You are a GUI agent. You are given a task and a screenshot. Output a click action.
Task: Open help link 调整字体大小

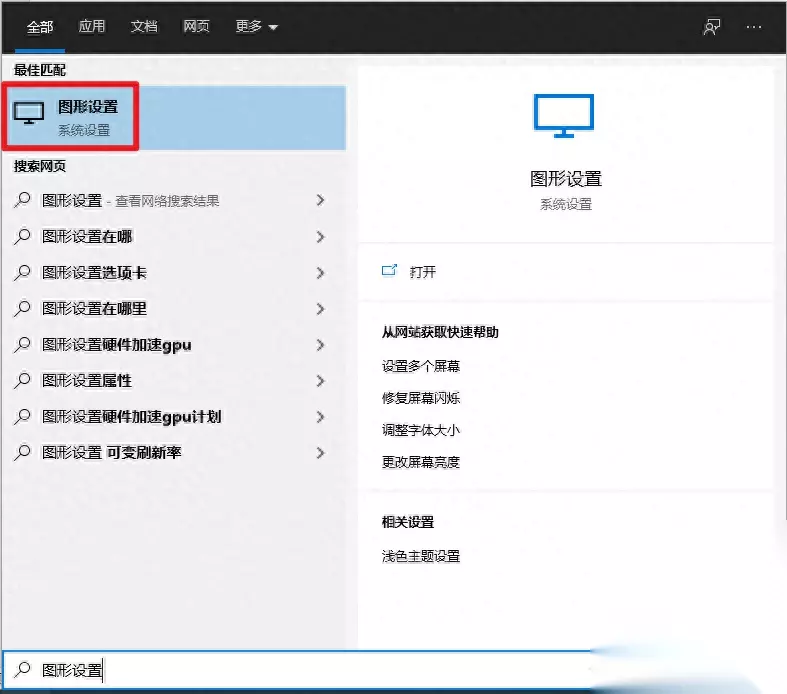421,430
